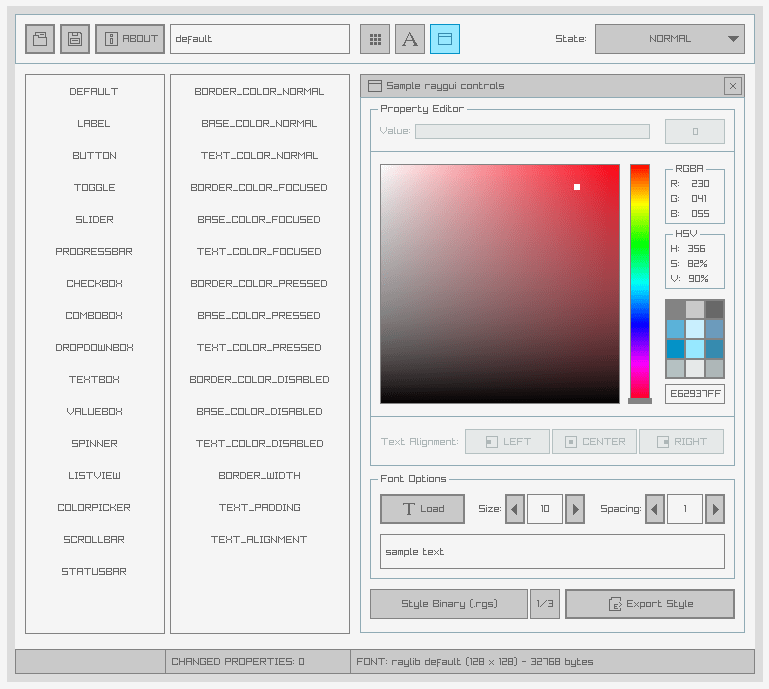Click the grid view icon in toolbar

coord(375,39)
